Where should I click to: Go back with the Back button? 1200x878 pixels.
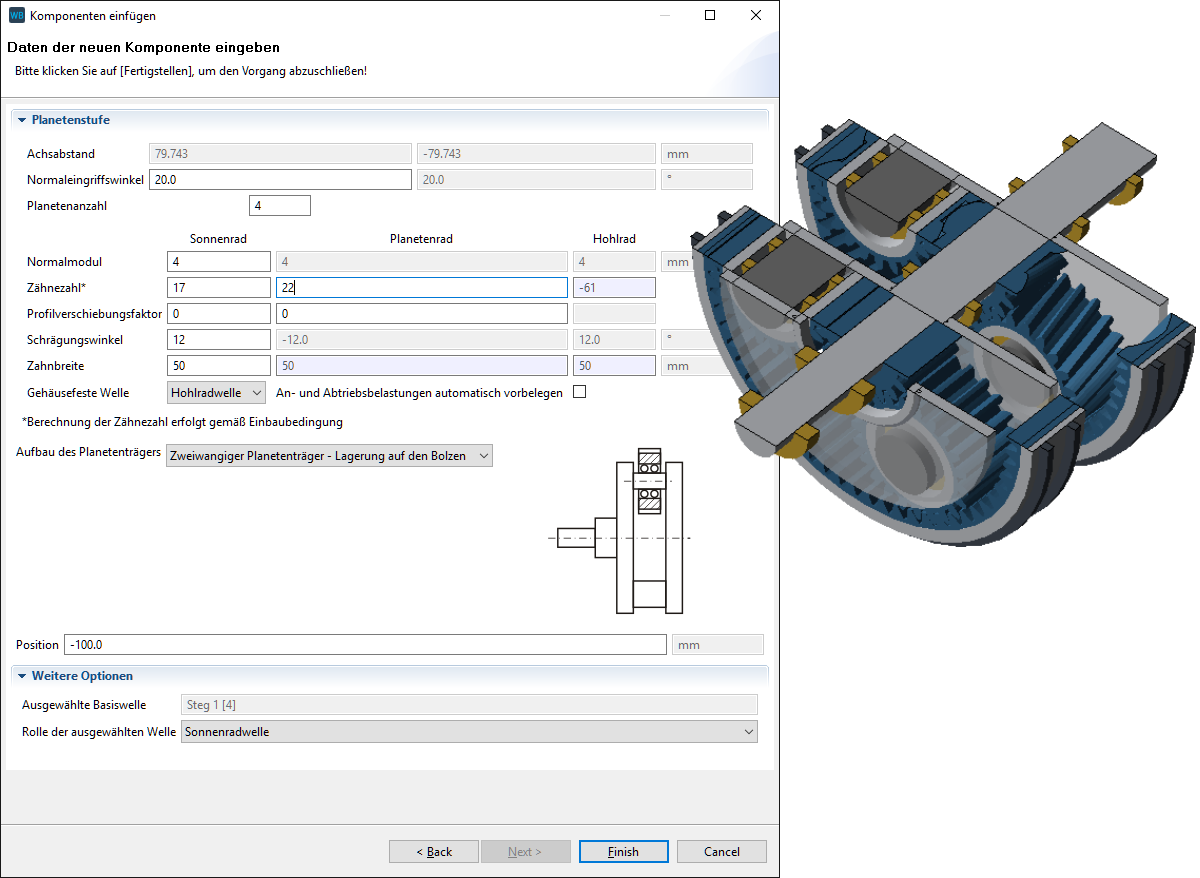point(434,852)
